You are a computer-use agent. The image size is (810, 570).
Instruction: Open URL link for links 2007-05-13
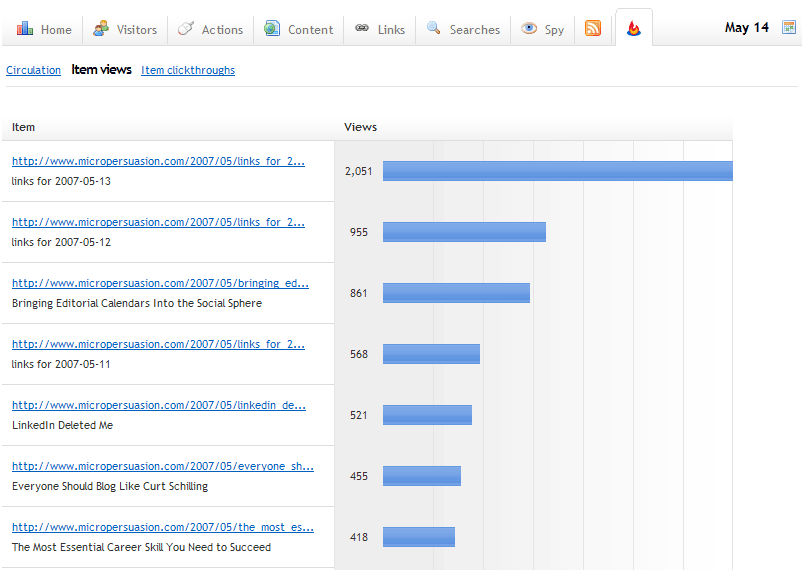point(159,161)
